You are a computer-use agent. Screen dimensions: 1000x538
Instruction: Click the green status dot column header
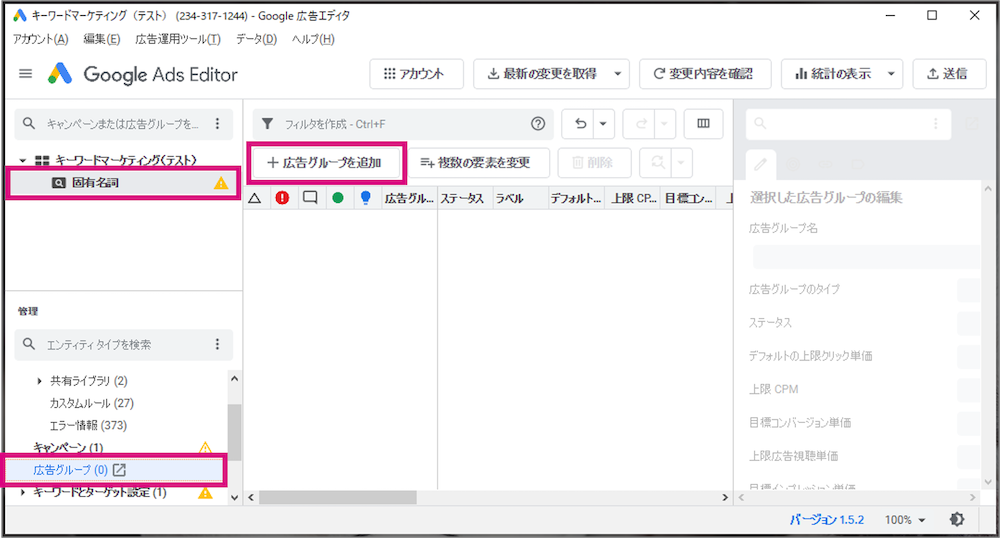click(x=338, y=198)
